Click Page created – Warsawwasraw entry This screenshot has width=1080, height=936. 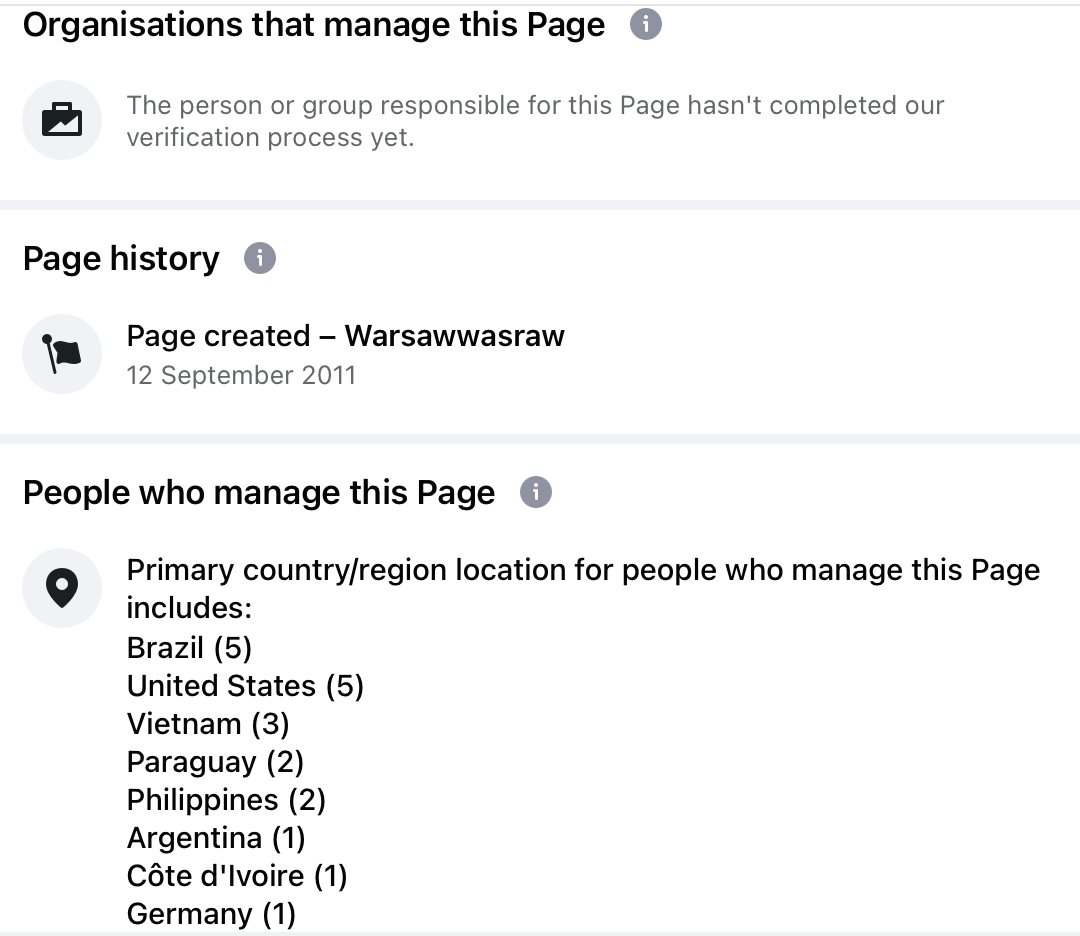tap(346, 336)
